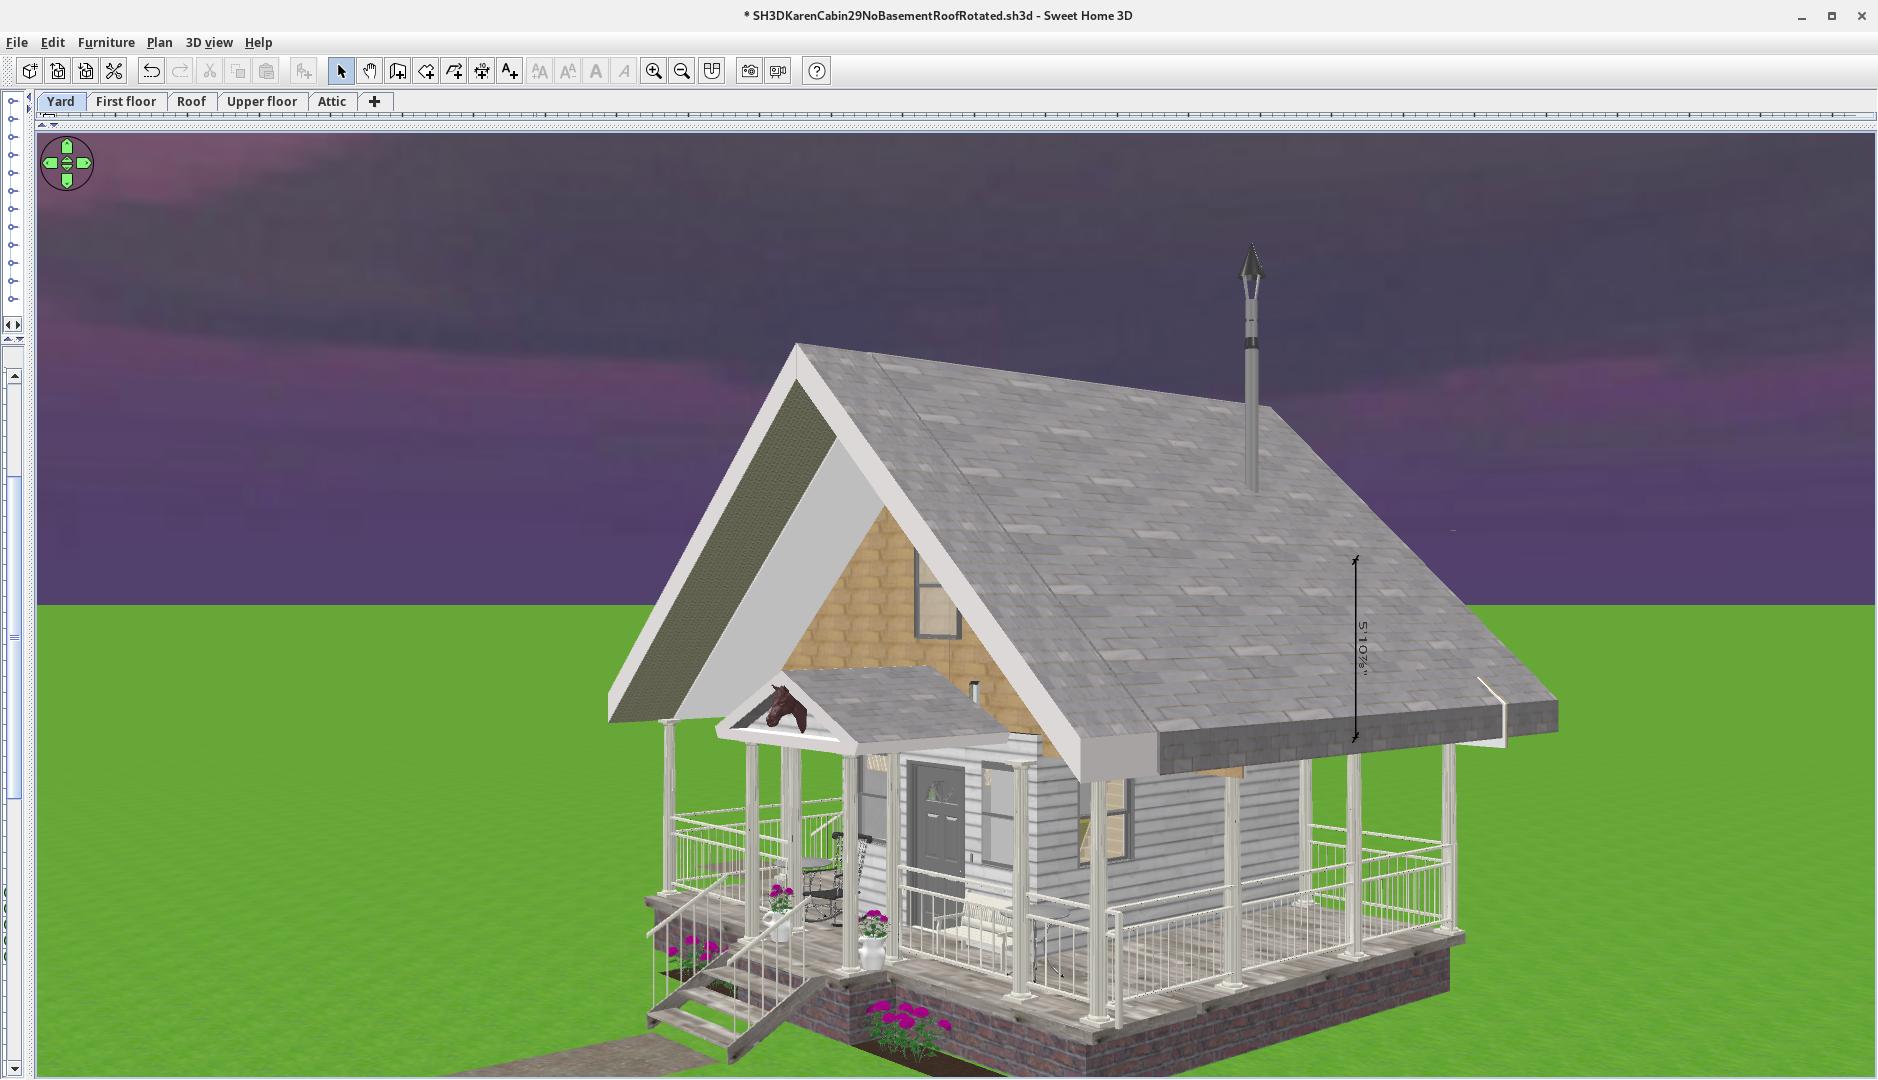
Task: Select the Create walls tool
Action: click(398, 71)
